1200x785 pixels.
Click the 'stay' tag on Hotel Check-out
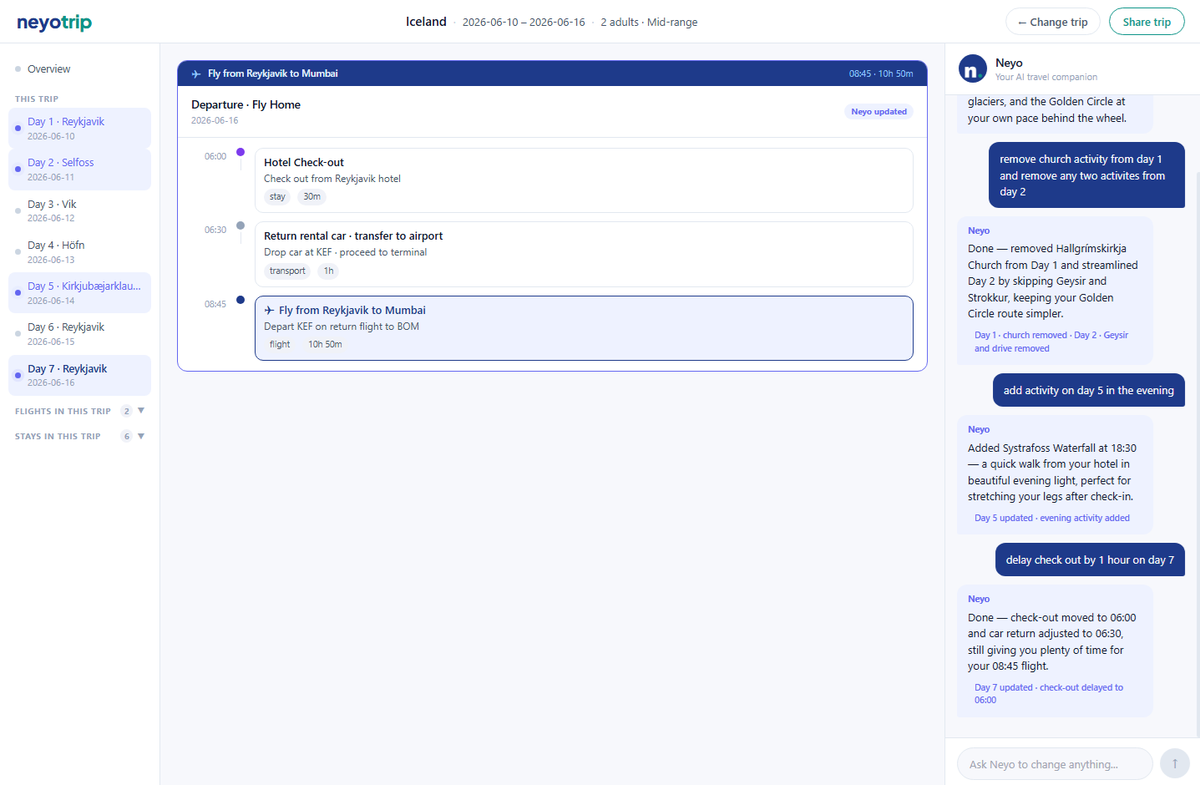click(x=277, y=197)
